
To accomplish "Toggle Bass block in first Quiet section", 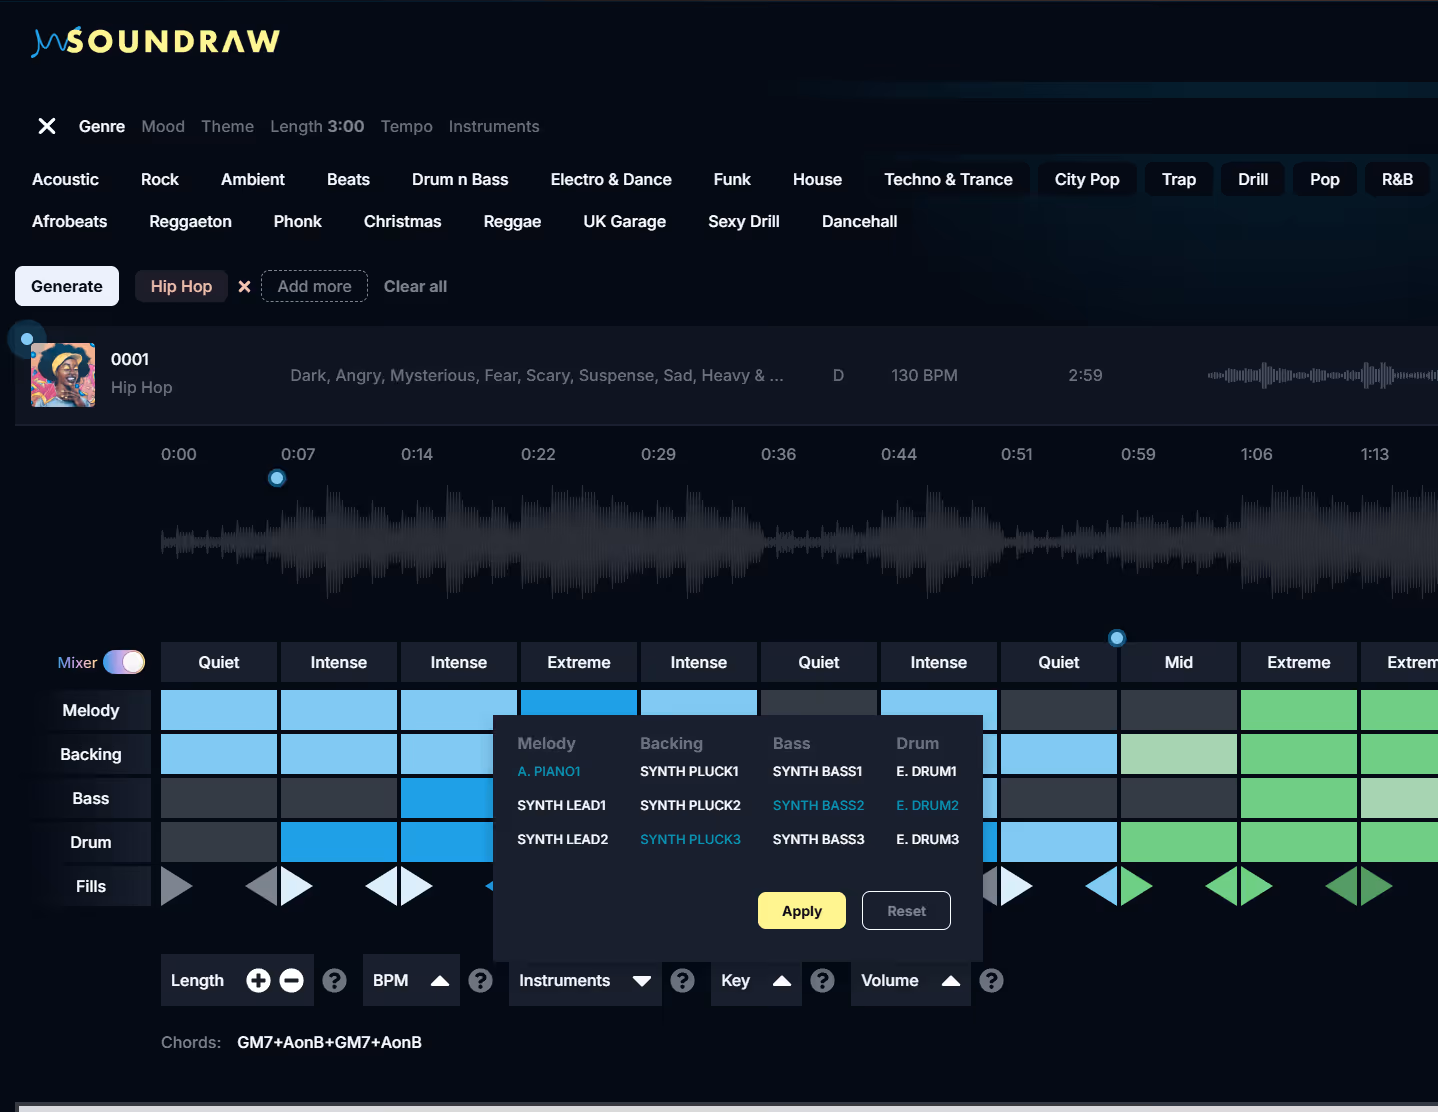I will point(219,798).
